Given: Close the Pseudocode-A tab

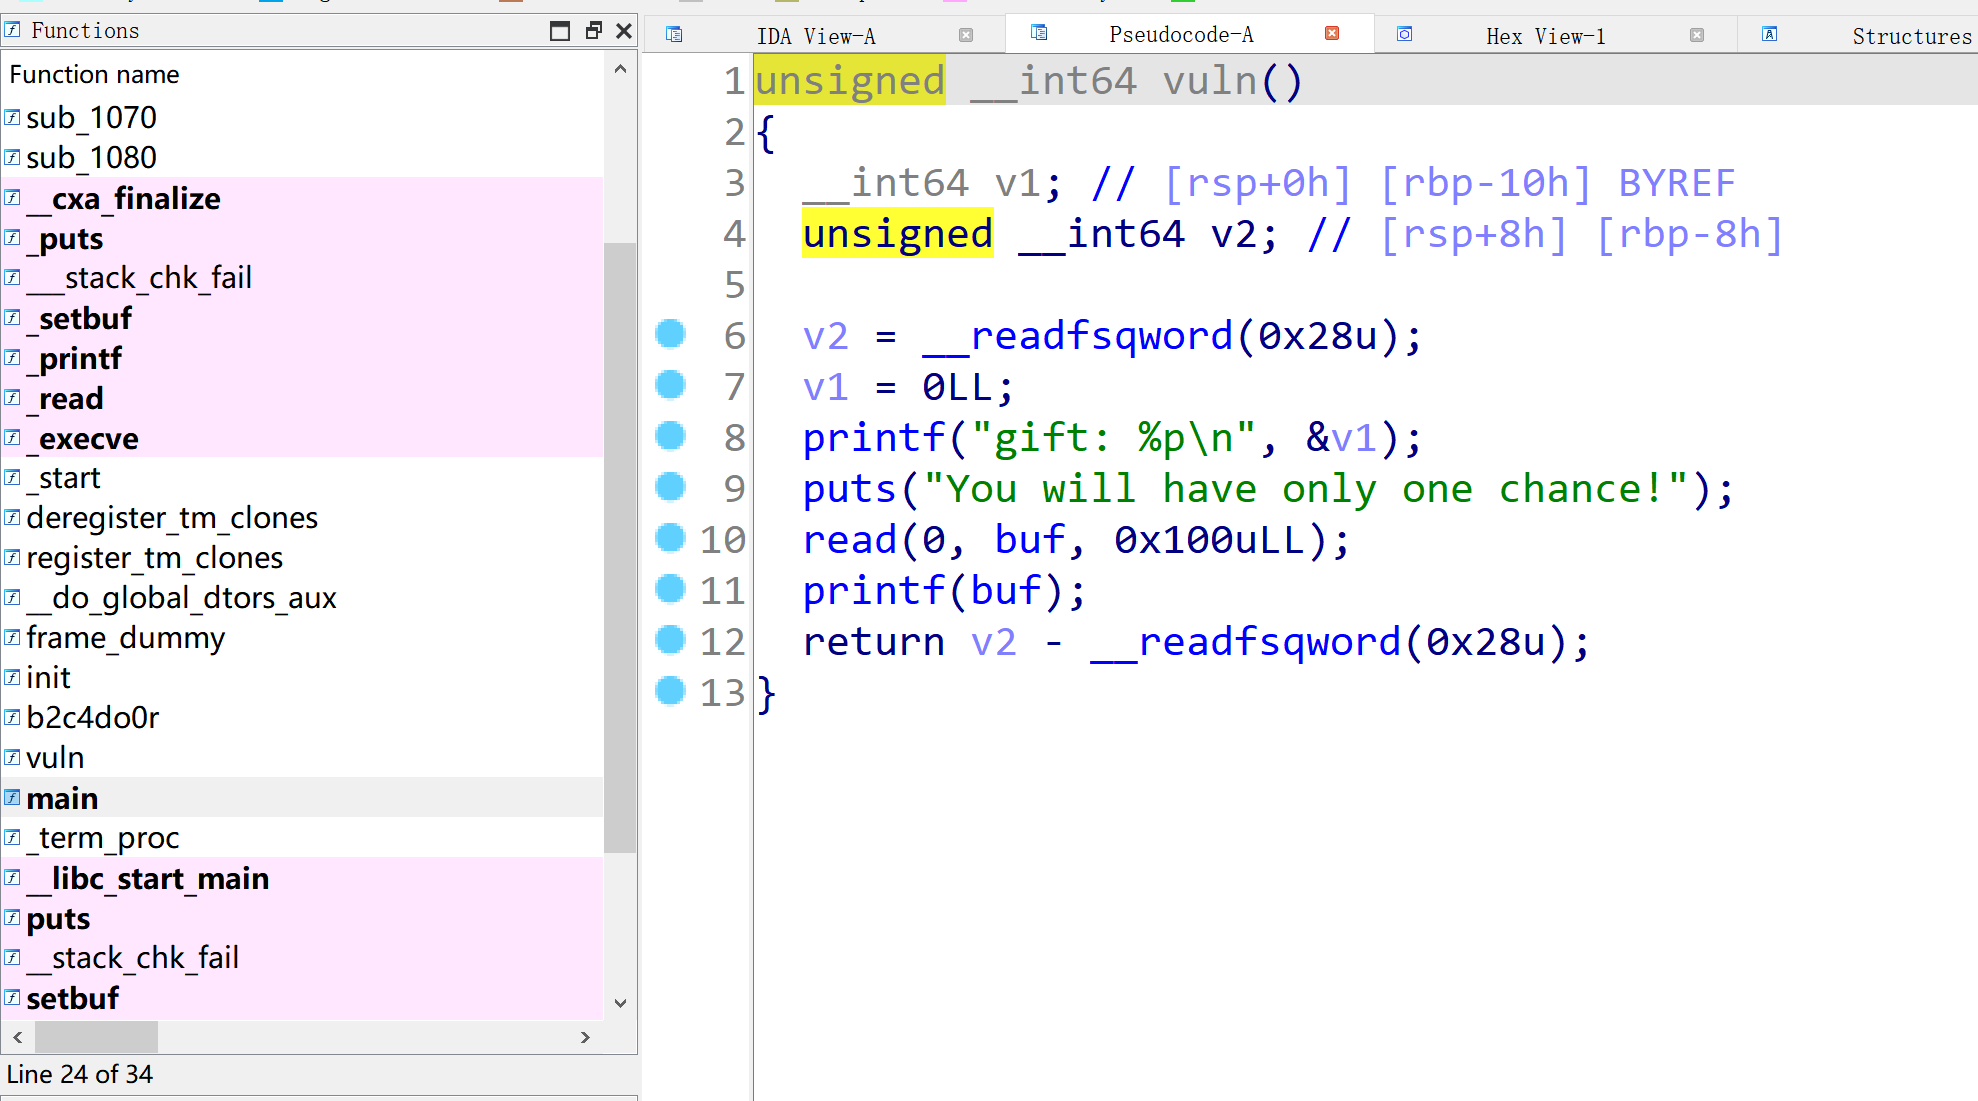Looking at the screenshot, I should click(x=1332, y=33).
